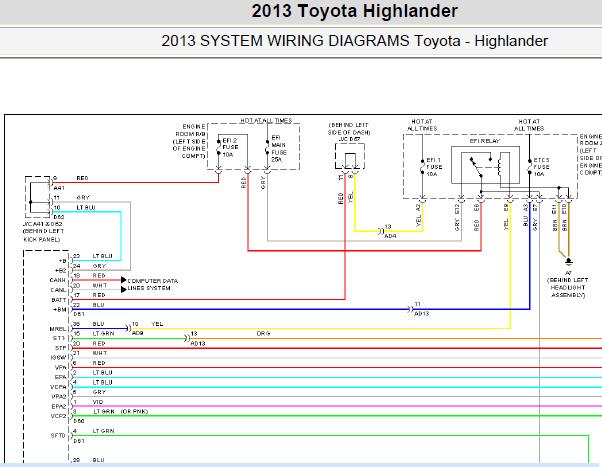Click the AD9 connector on MREL line
This screenshot has height=467, width=602.
point(129,328)
